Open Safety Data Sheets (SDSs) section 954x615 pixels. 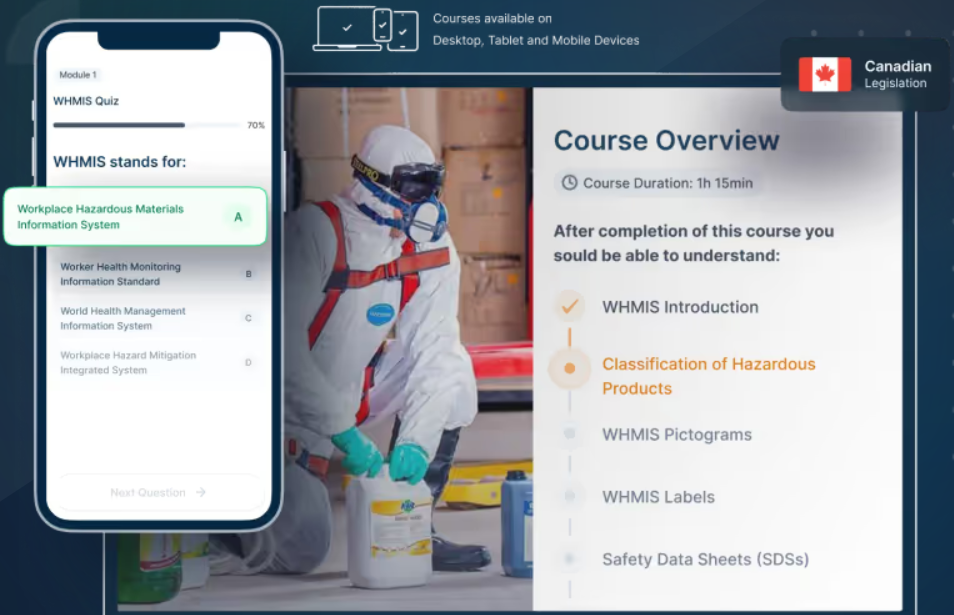click(705, 559)
